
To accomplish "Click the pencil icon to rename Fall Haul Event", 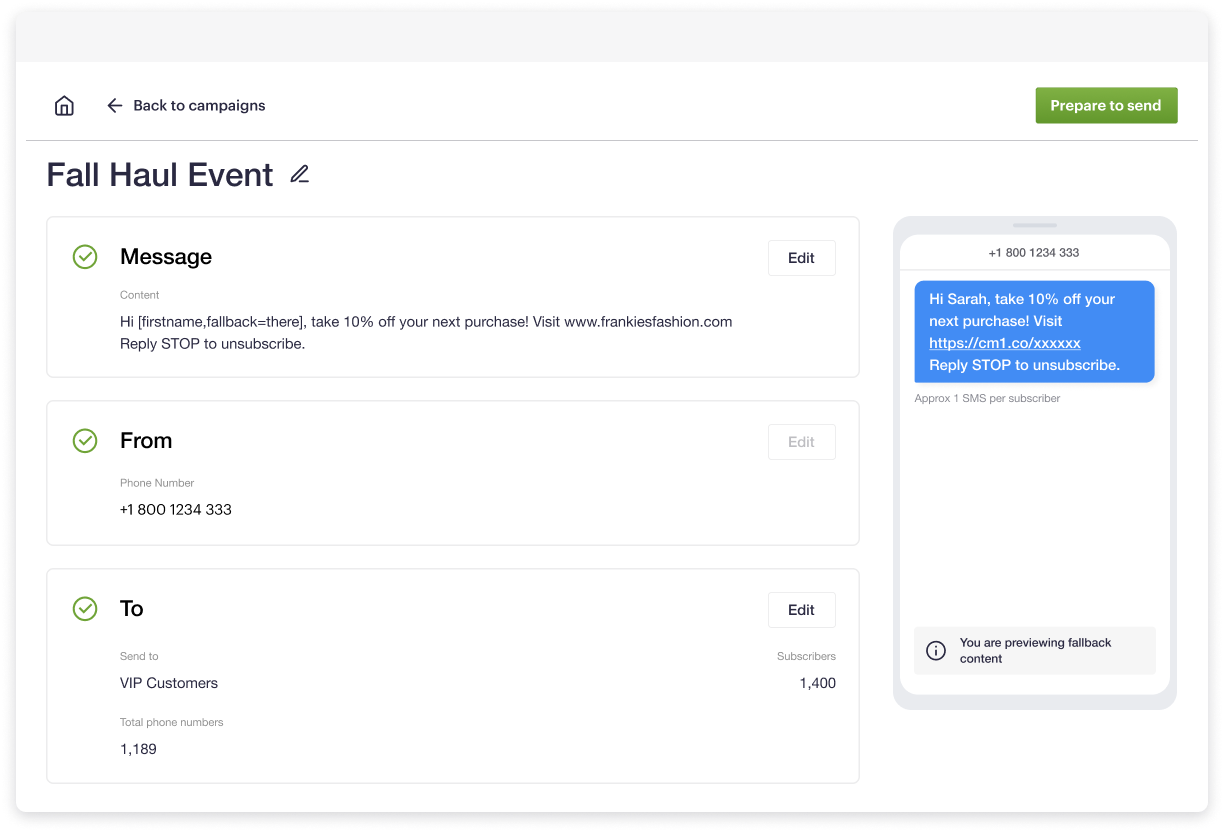I will point(297,174).
